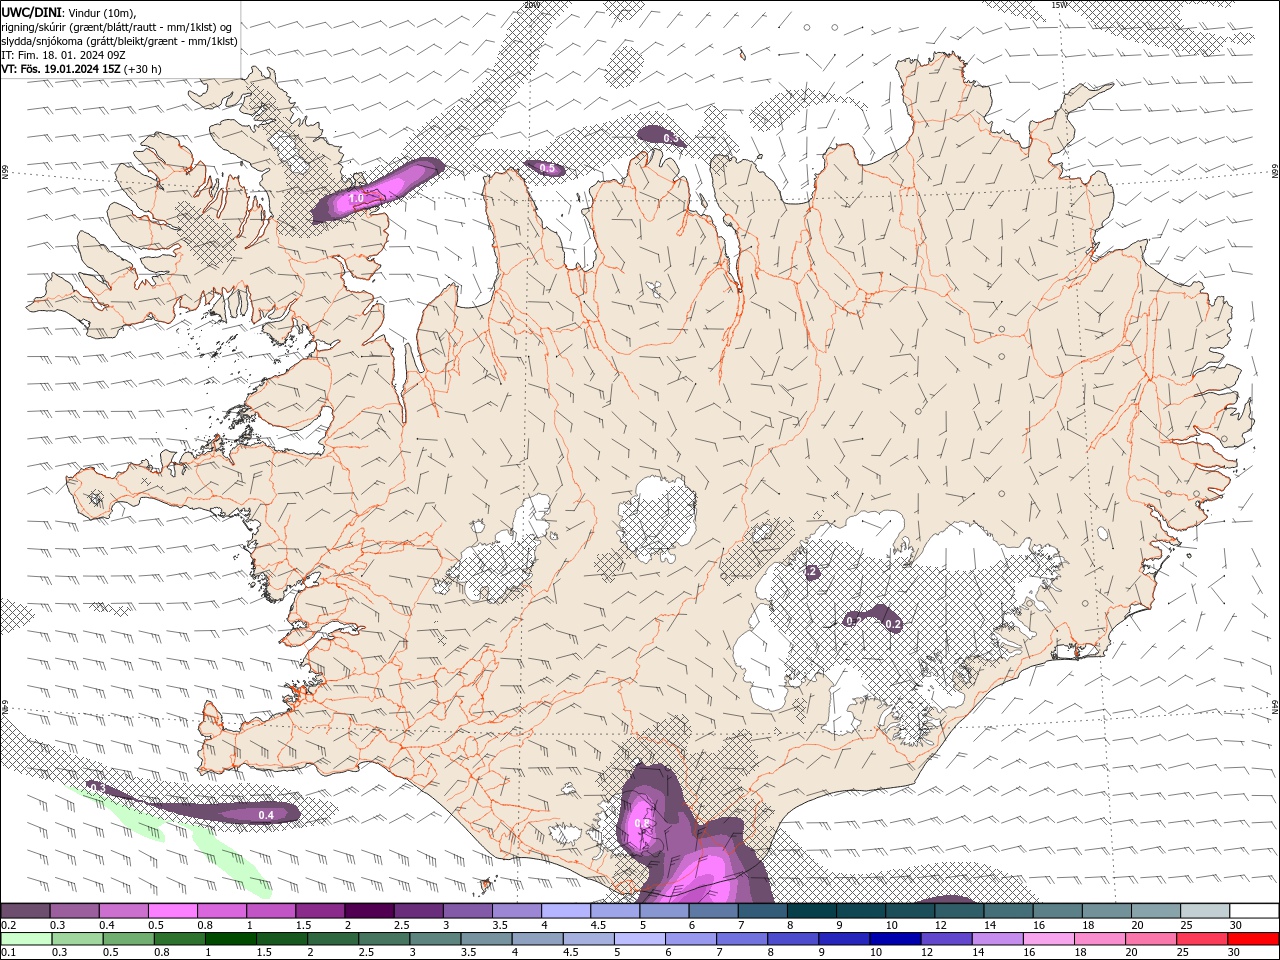
Task: Select the bright pink 0.5 swatch, top legend row
Action: [x=172, y=911]
